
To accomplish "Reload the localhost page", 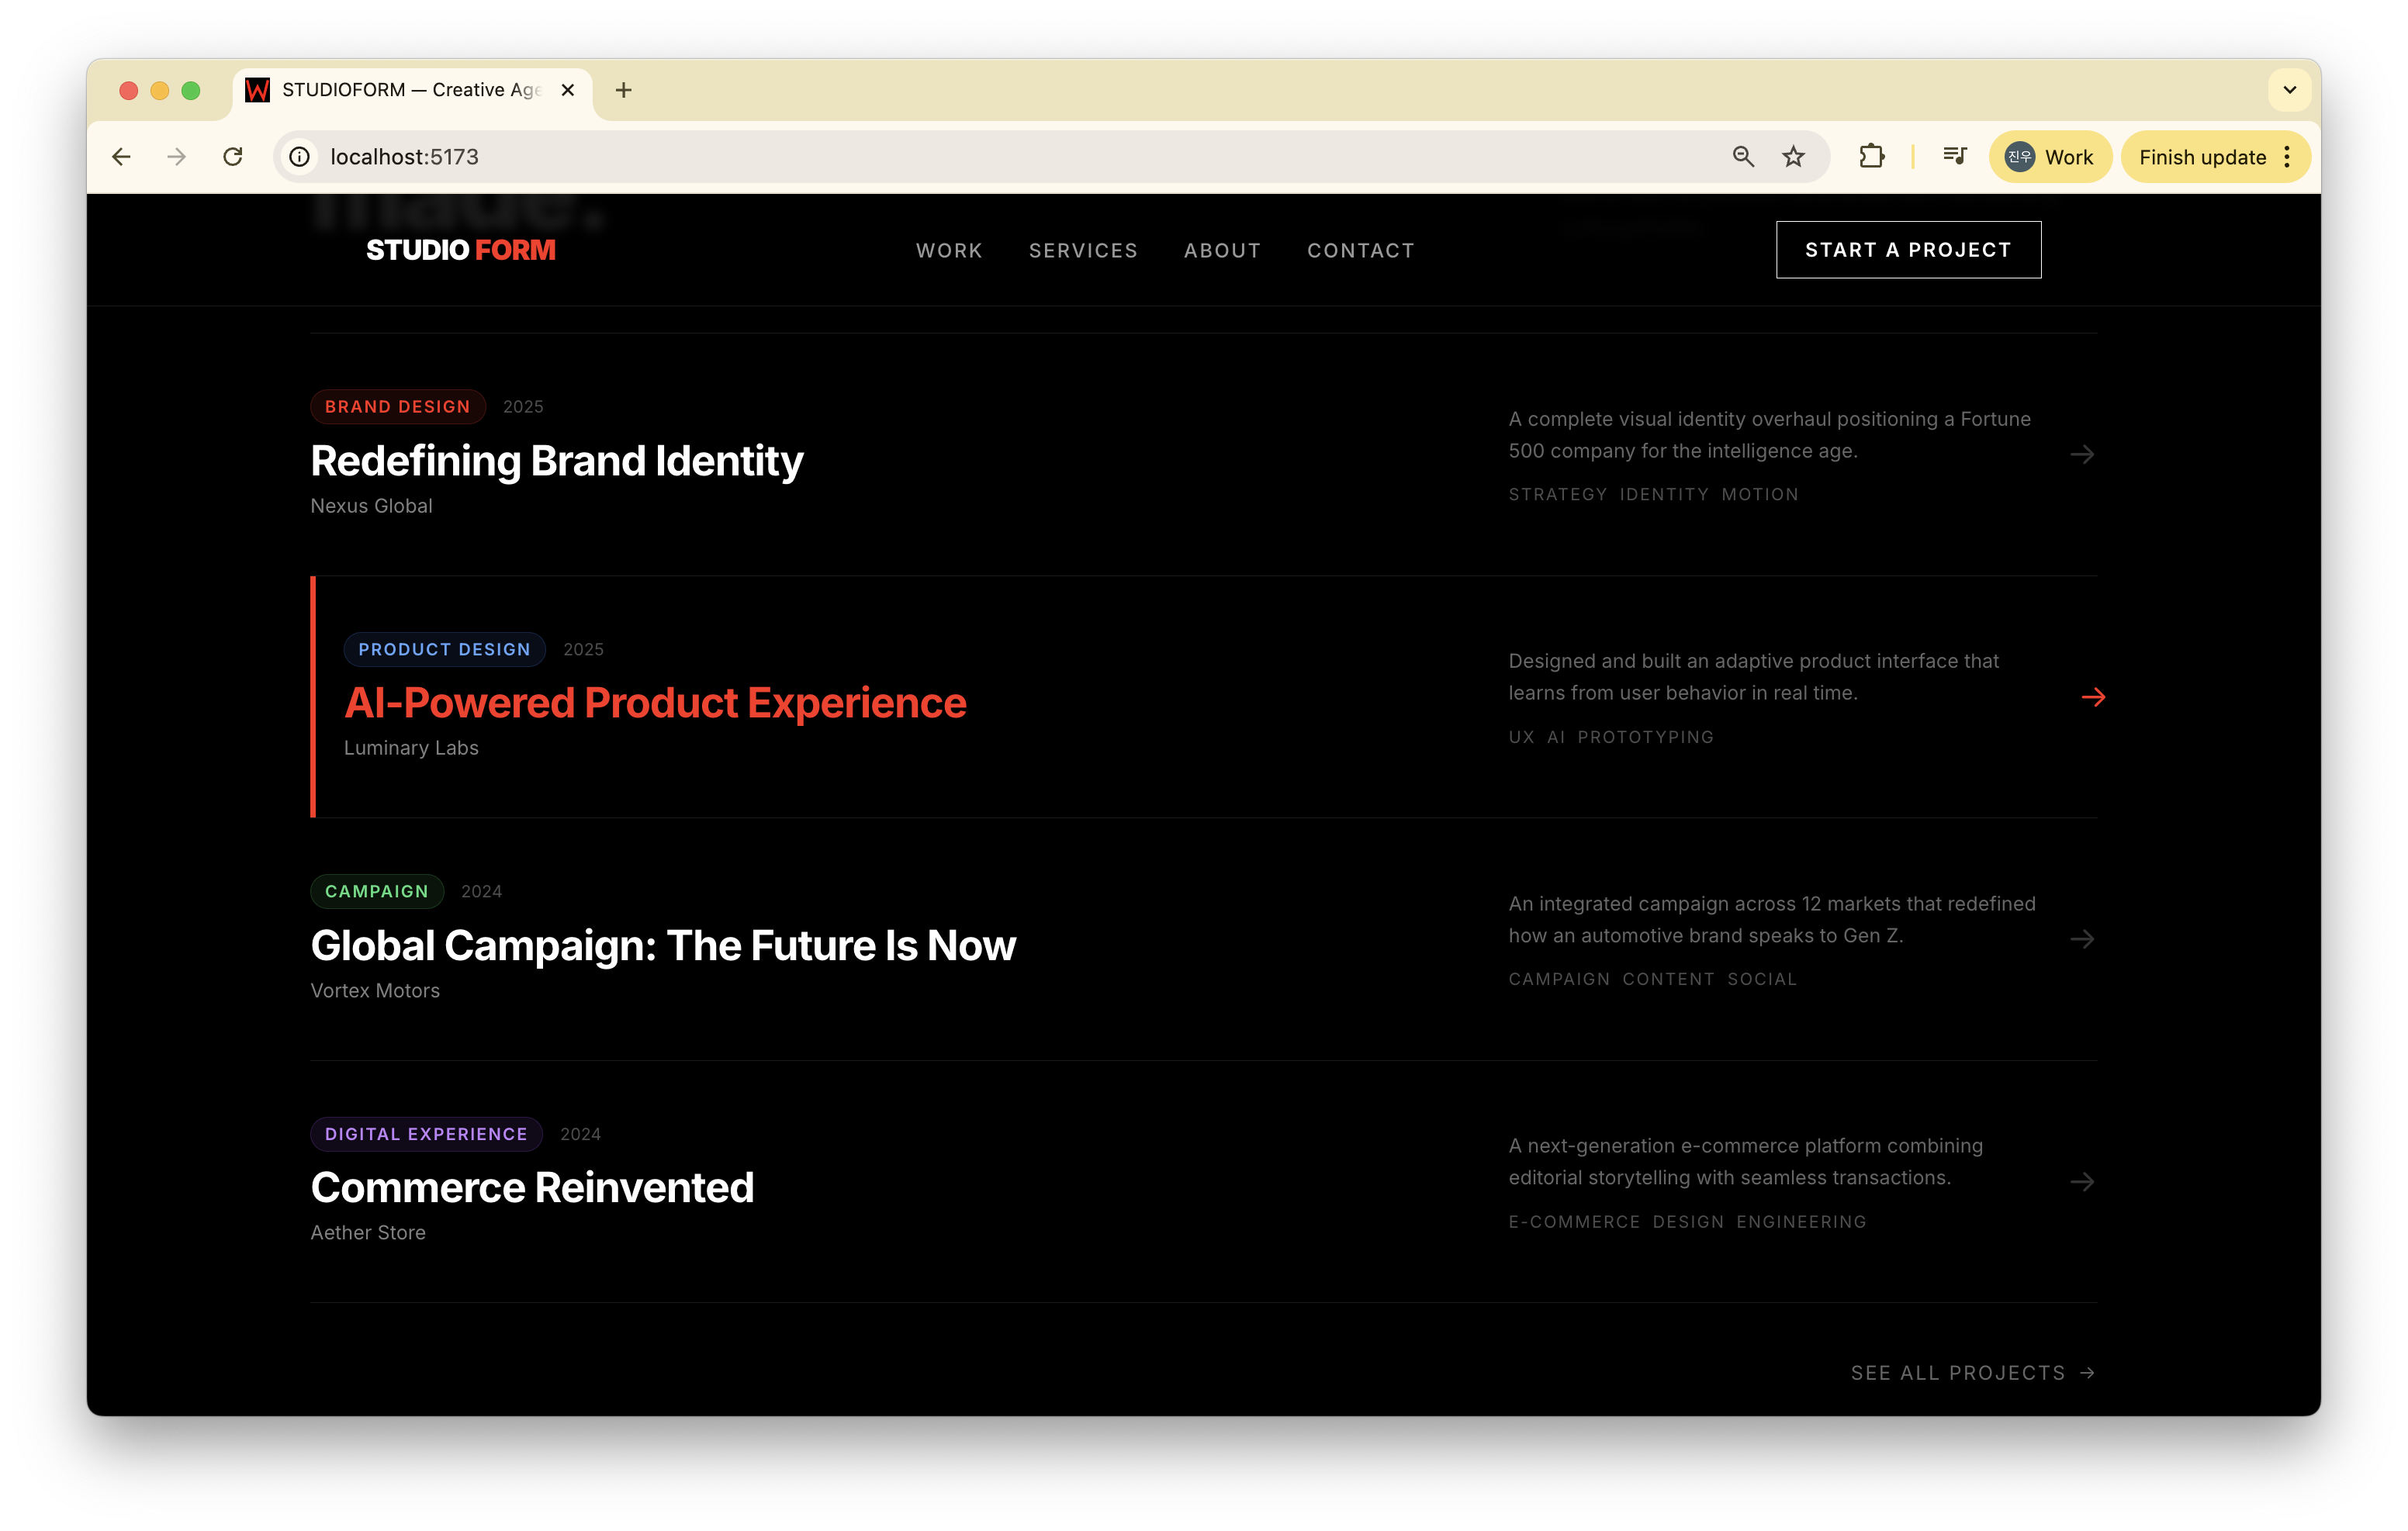I will coord(233,157).
